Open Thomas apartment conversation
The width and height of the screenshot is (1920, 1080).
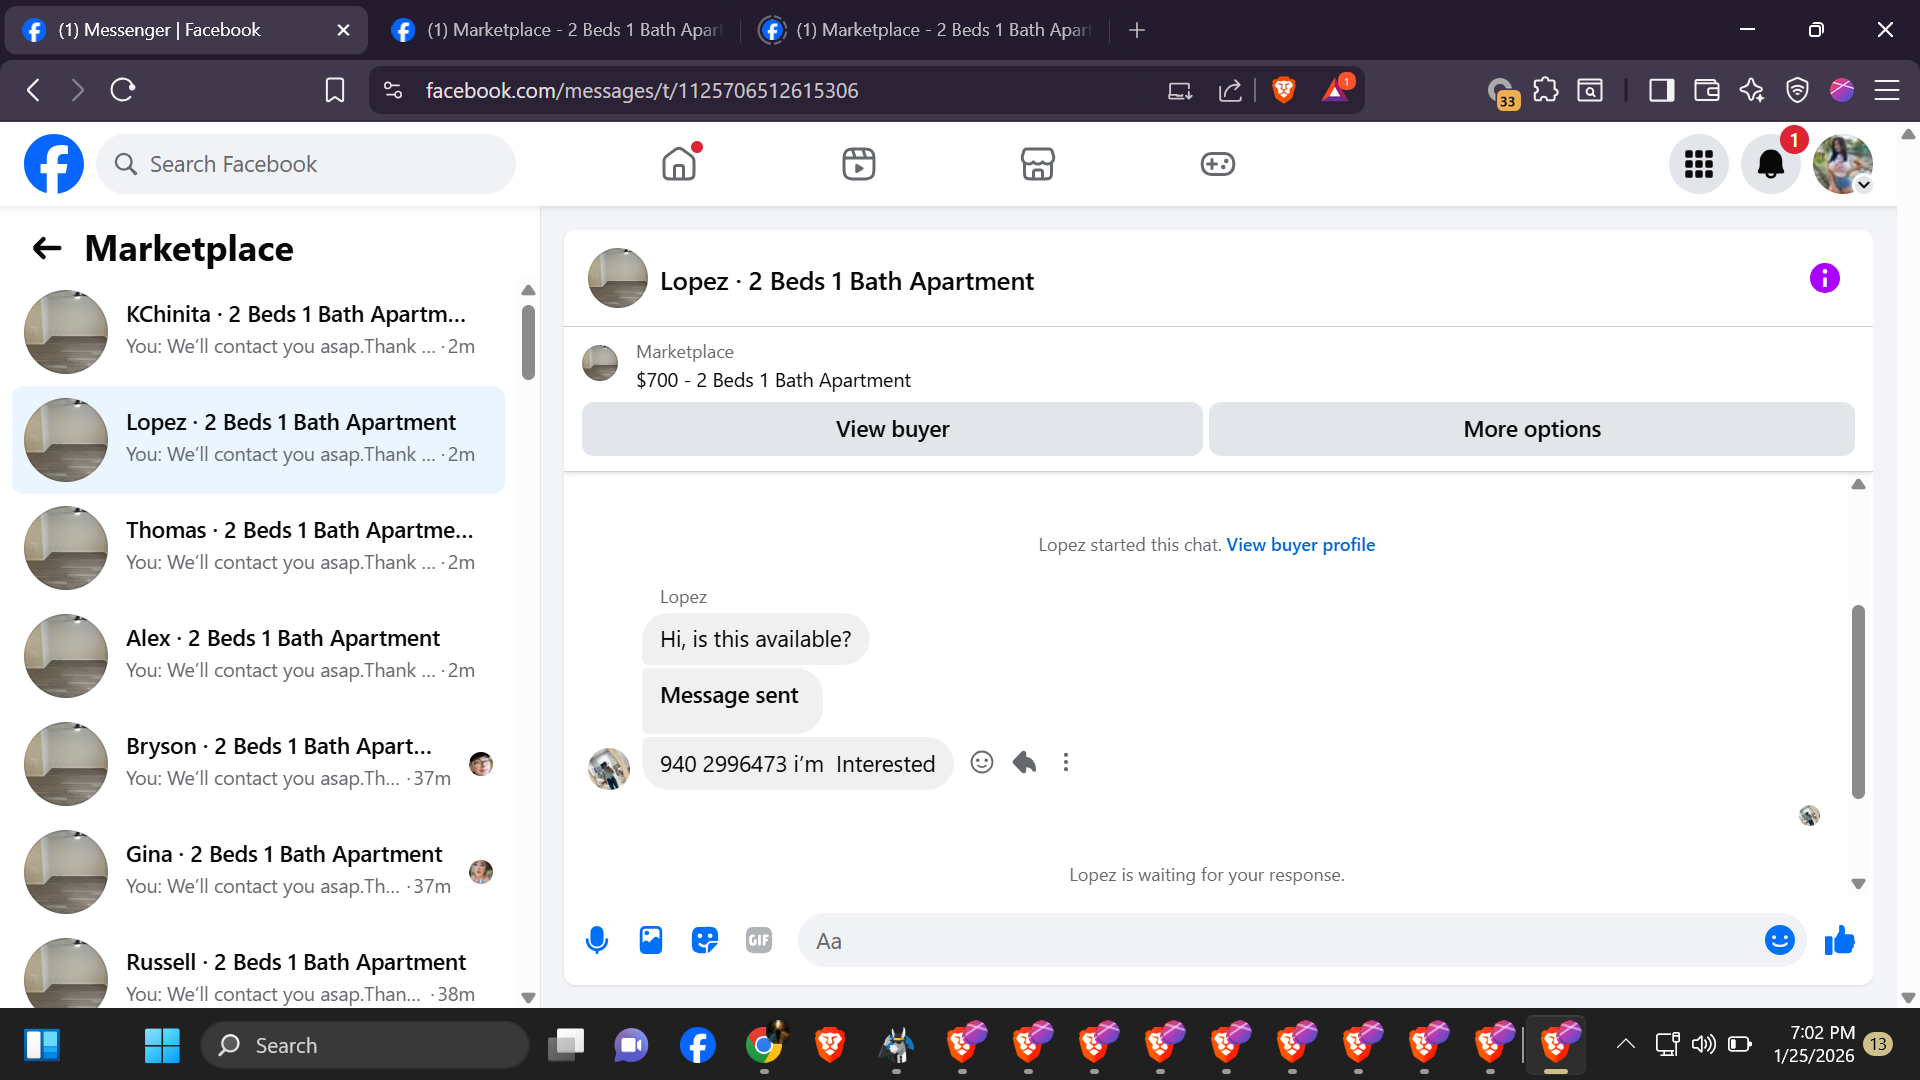point(258,548)
